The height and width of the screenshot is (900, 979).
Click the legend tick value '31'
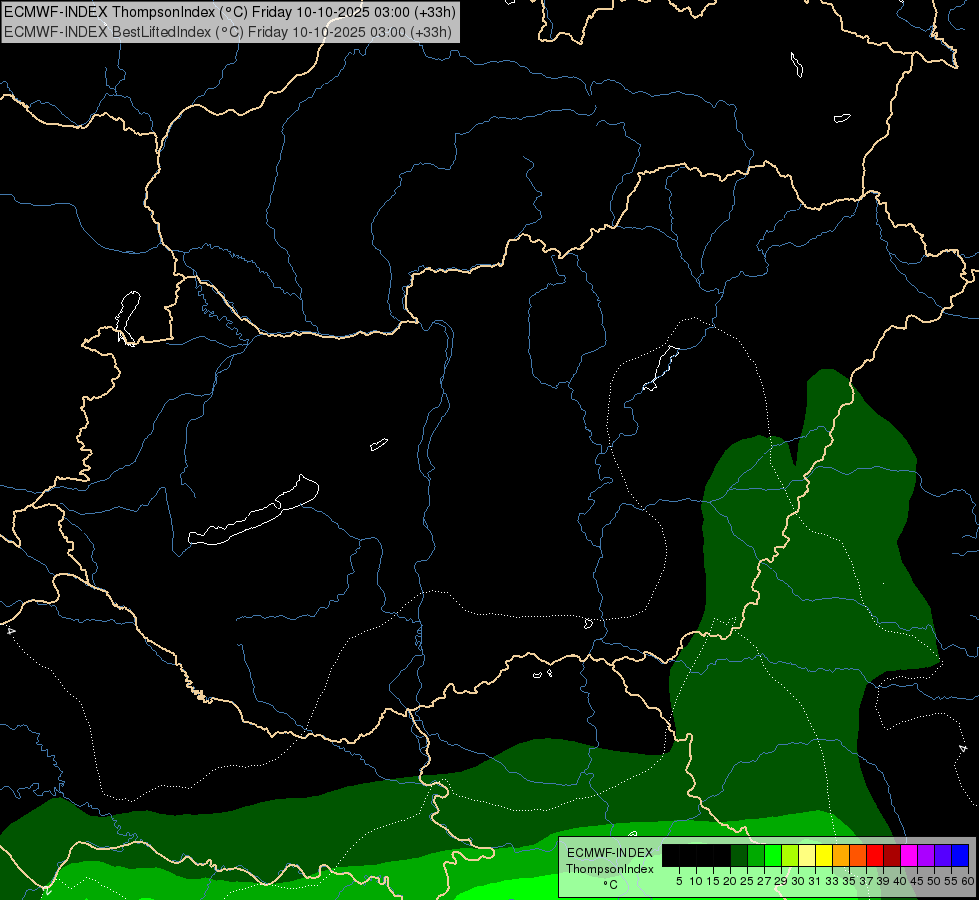[814, 881]
